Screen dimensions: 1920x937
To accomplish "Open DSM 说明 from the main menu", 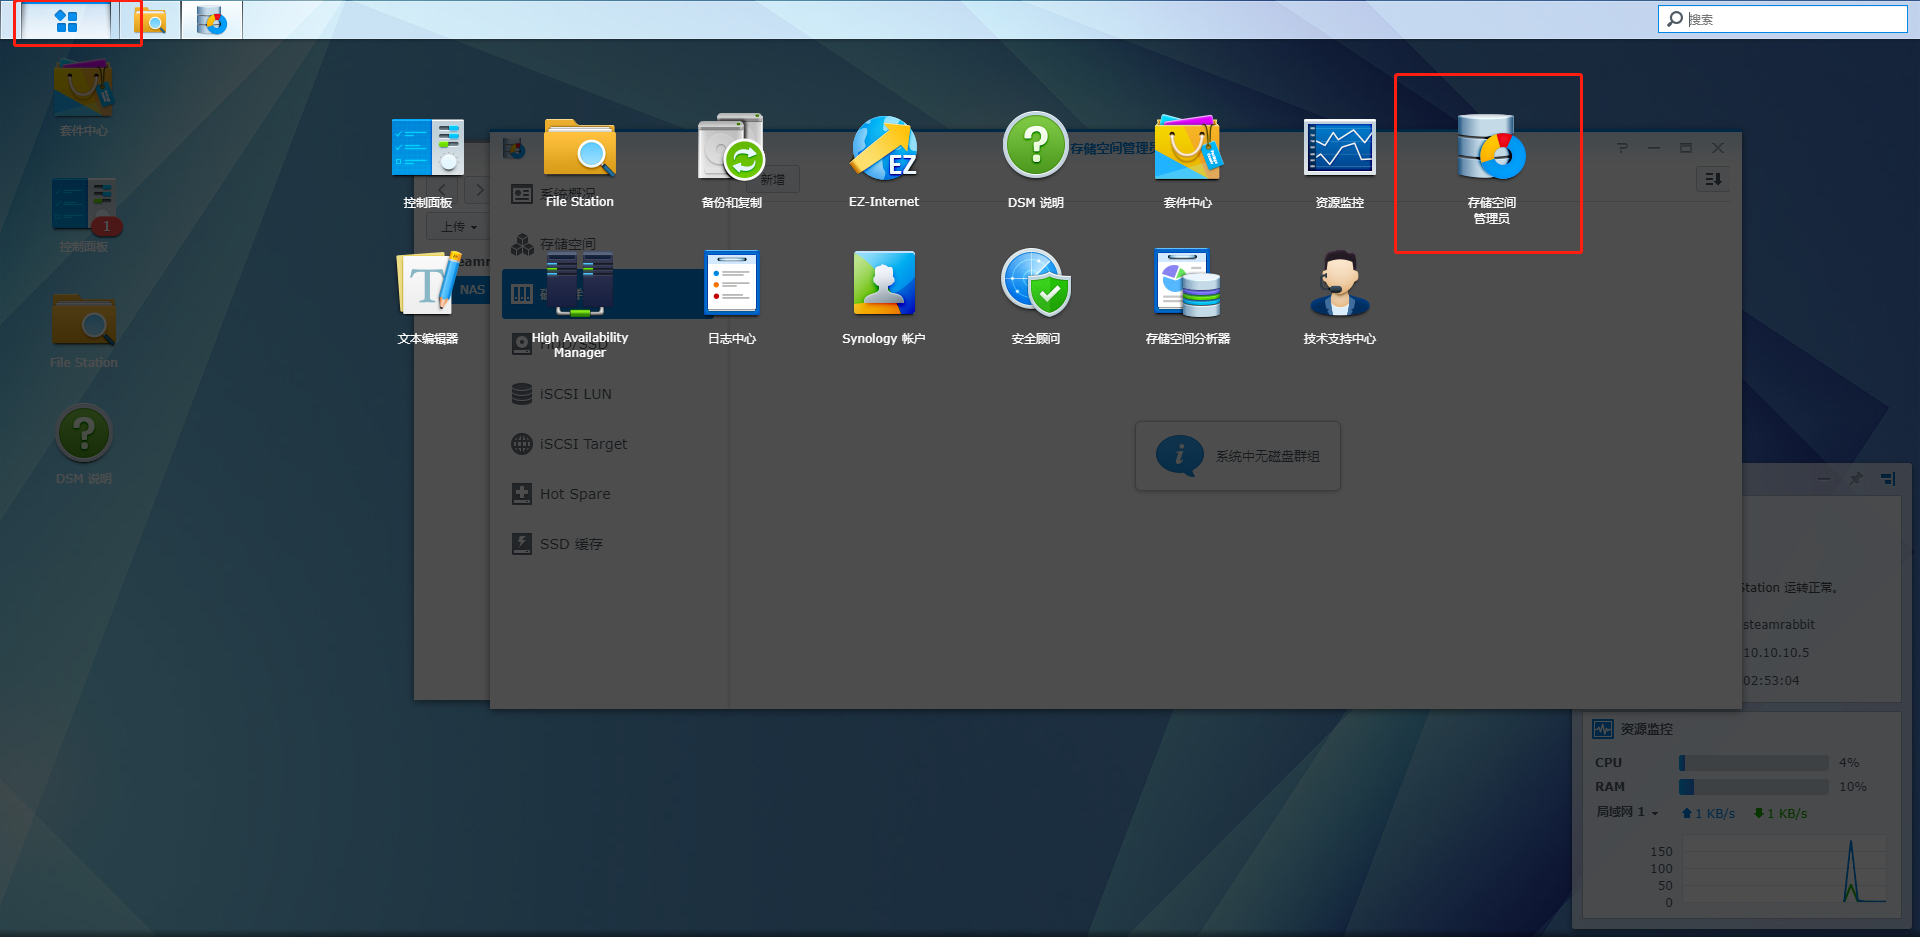I will tap(1036, 160).
